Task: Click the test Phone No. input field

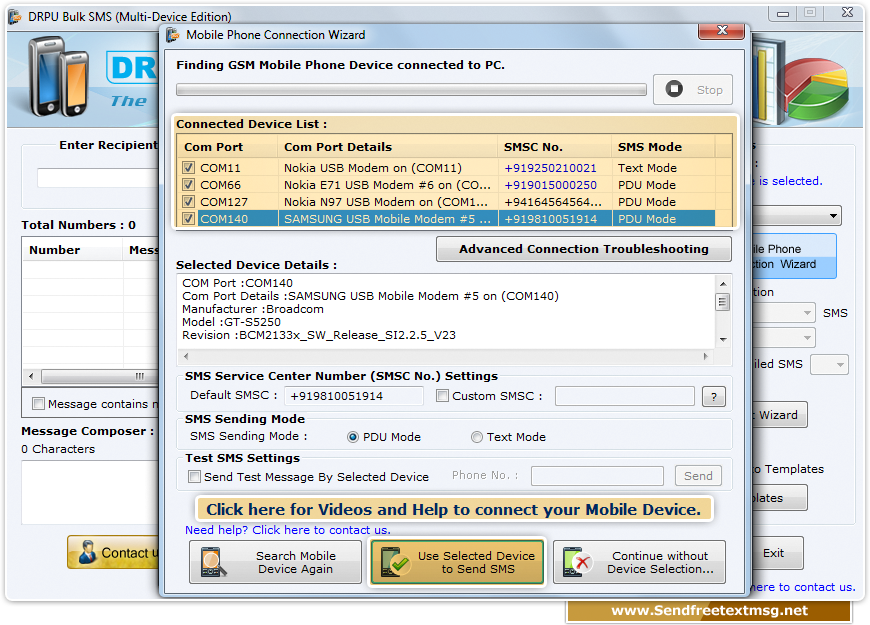Action: pos(597,476)
